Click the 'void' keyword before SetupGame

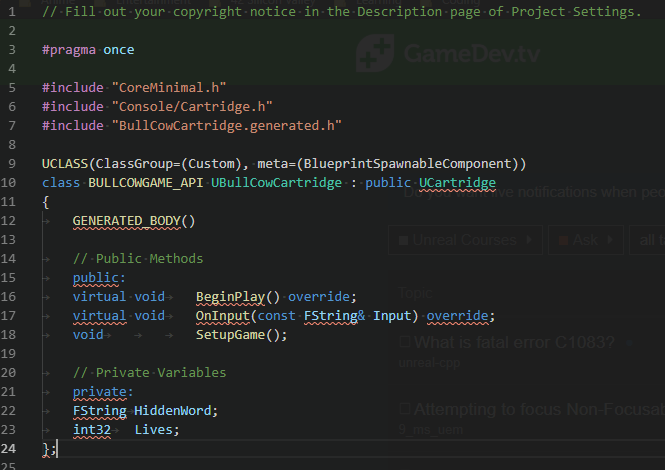(x=88, y=335)
